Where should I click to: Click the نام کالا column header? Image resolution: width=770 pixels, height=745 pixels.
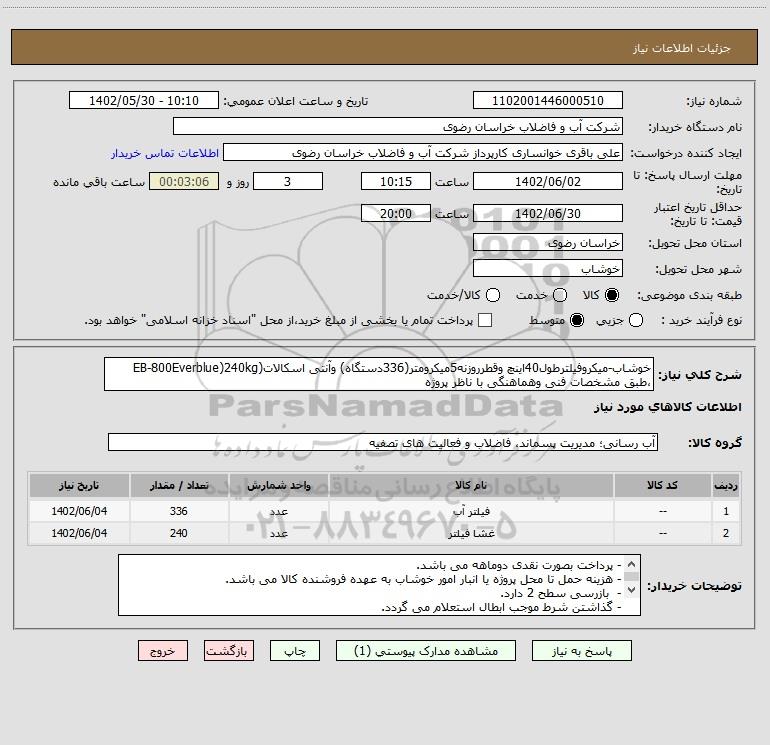471,485
